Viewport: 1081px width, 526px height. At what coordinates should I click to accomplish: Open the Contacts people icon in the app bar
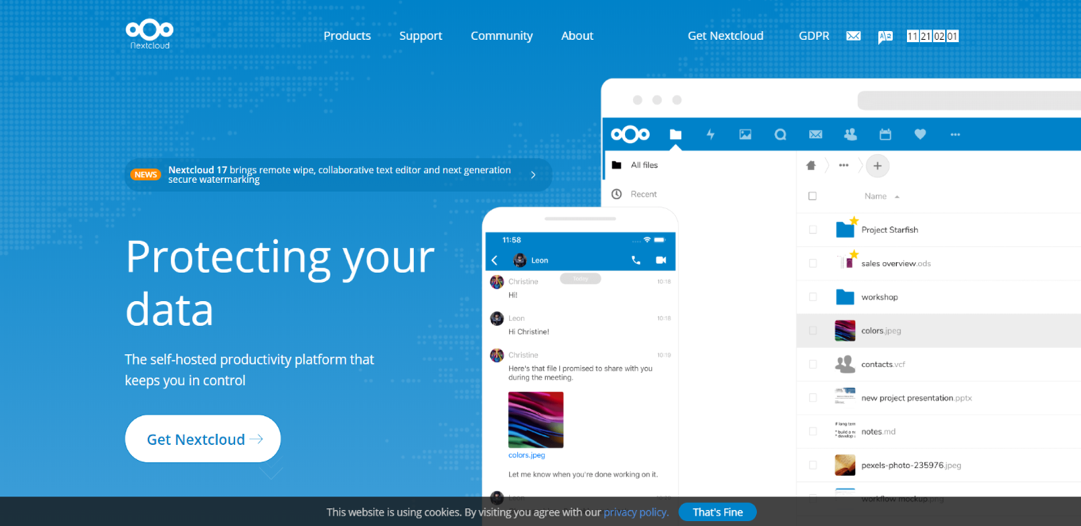point(851,134)
